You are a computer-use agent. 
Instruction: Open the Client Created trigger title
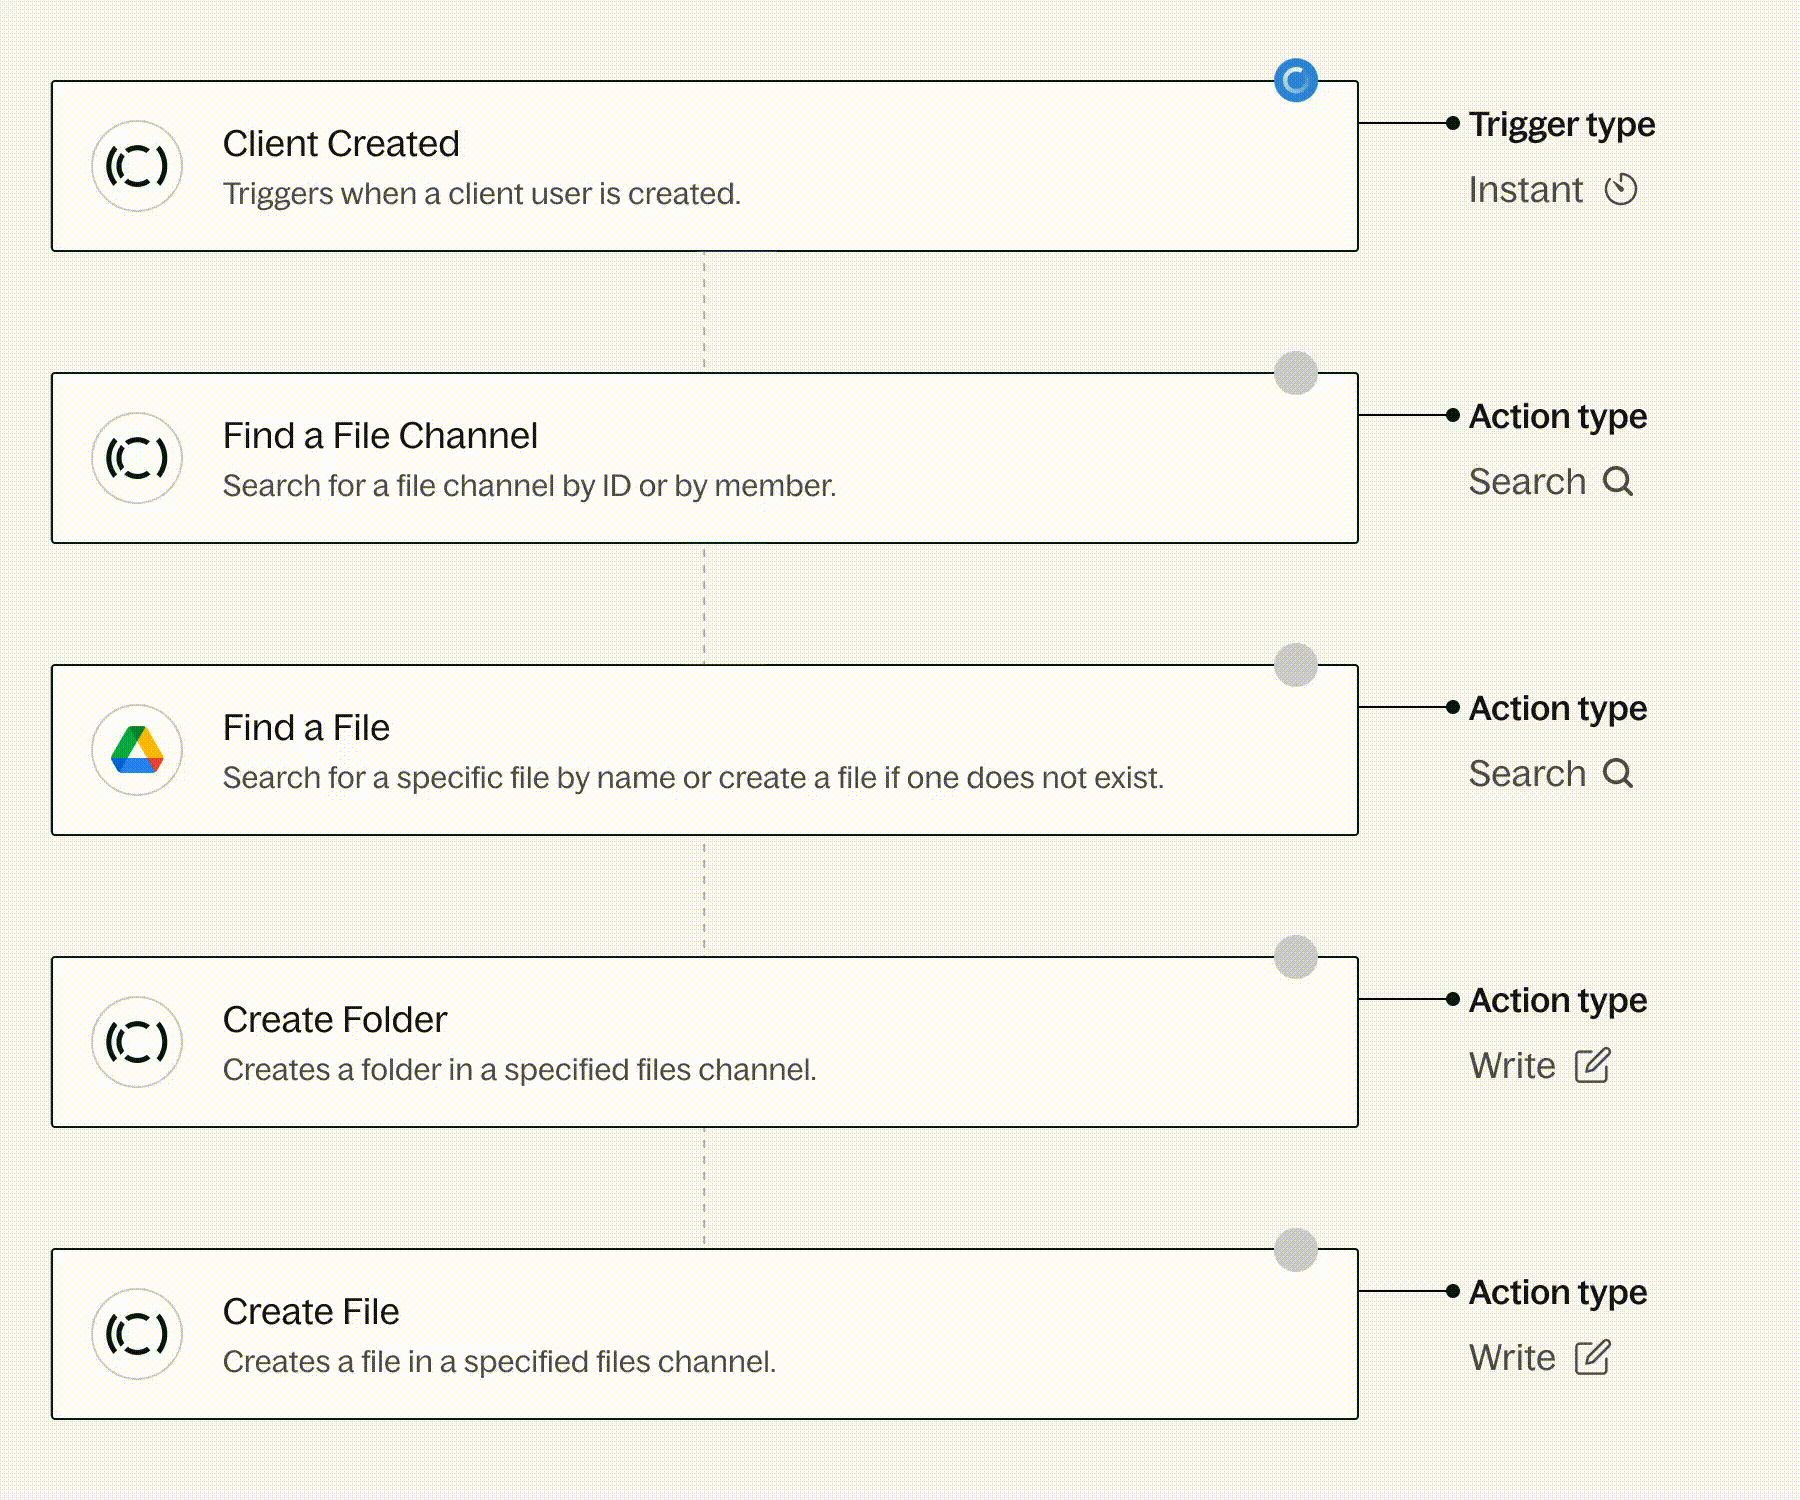point(340,144)
